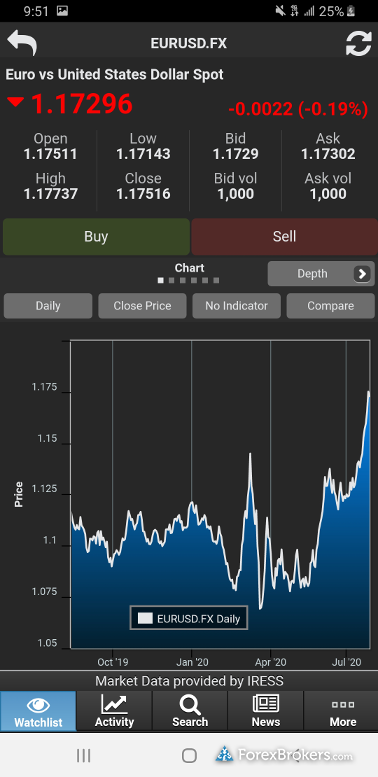Open the Daily interval dropdown
The height and width of the screenshot is (777, 378).
click(x=48, y=306)
